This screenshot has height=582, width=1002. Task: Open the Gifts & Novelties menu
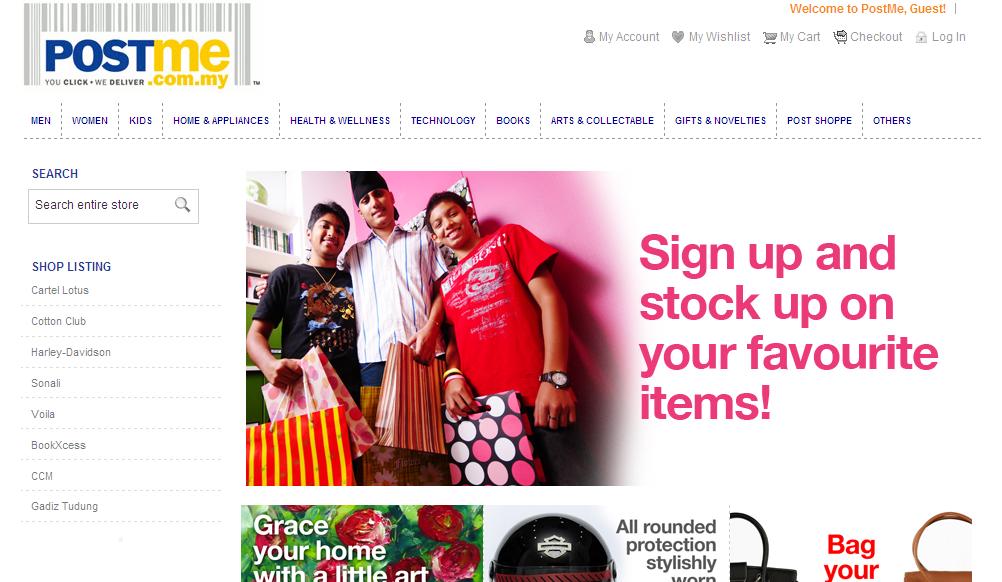[x=720, y=120]
